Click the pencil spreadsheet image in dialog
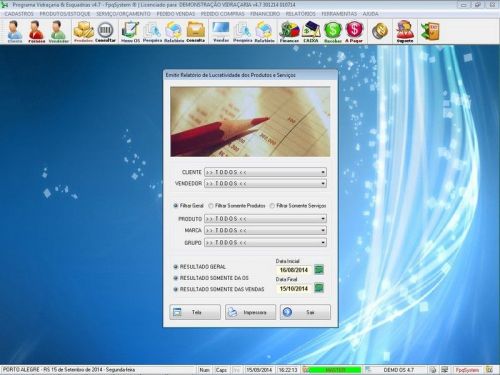Image resolution: width=500 pixels, height=375 pixels. pyautogui.click(x=250, y=122)
